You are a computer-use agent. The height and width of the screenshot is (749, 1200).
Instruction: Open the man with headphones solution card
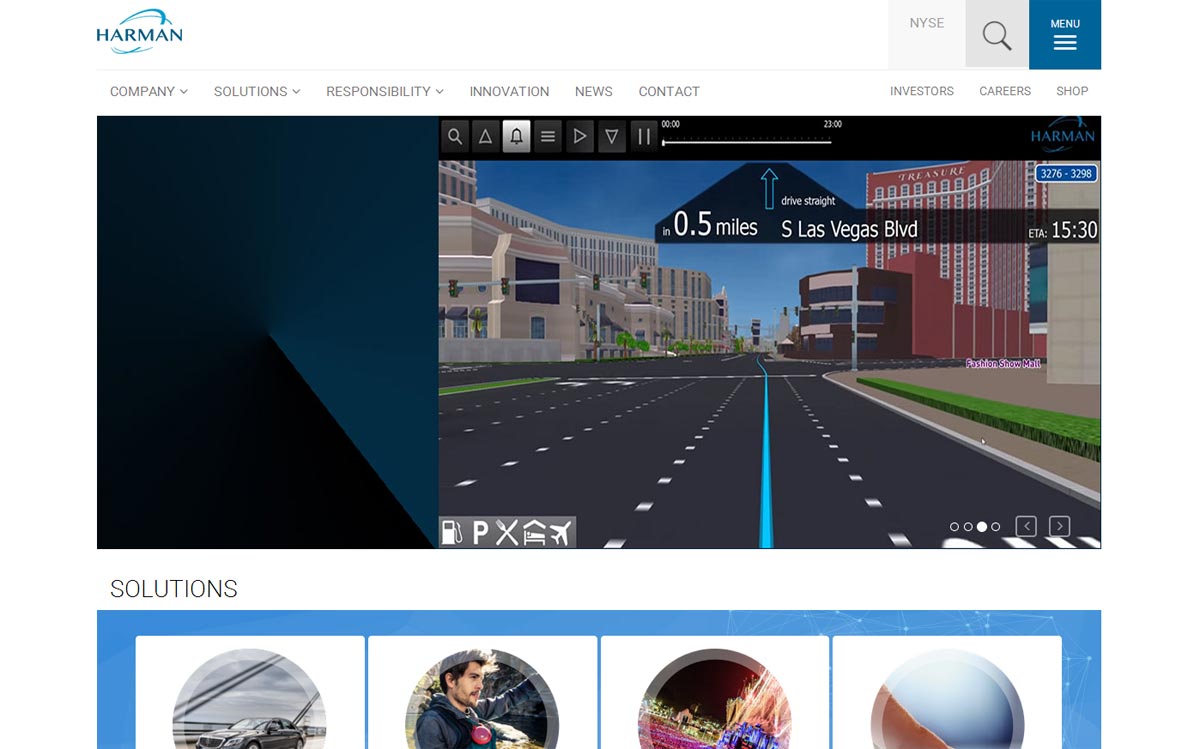(482, 692)
